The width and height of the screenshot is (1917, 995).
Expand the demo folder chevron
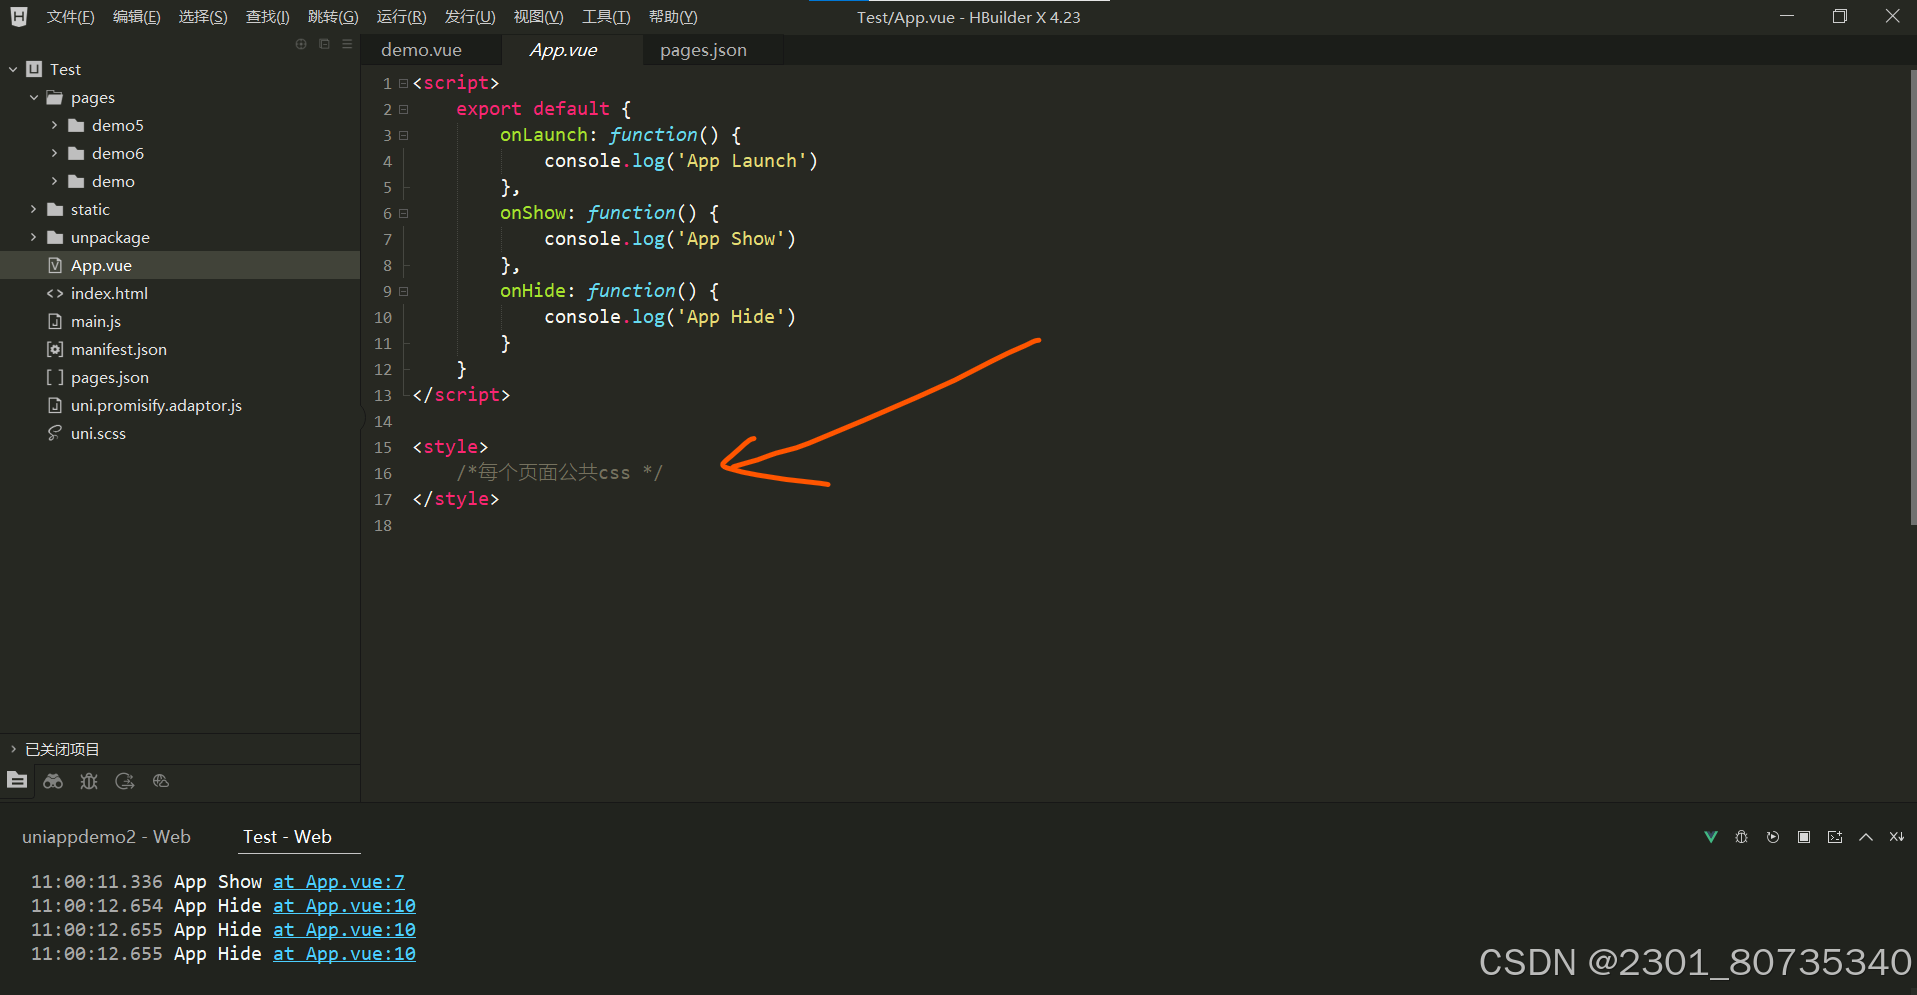click(x=54, y=181)
